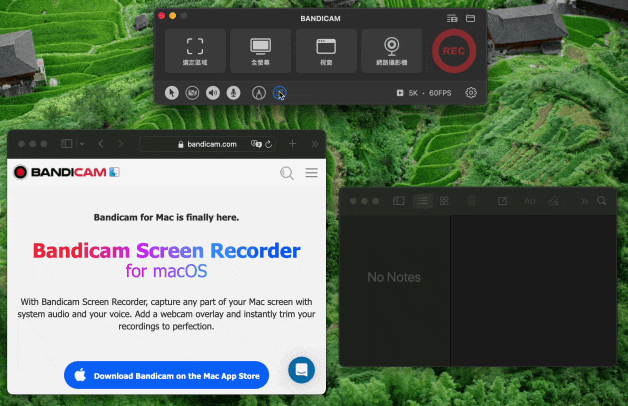Click the search magnifier on Bandicam website
The width and height of the screenshot is (628, 406).
(x=287, y=173)
